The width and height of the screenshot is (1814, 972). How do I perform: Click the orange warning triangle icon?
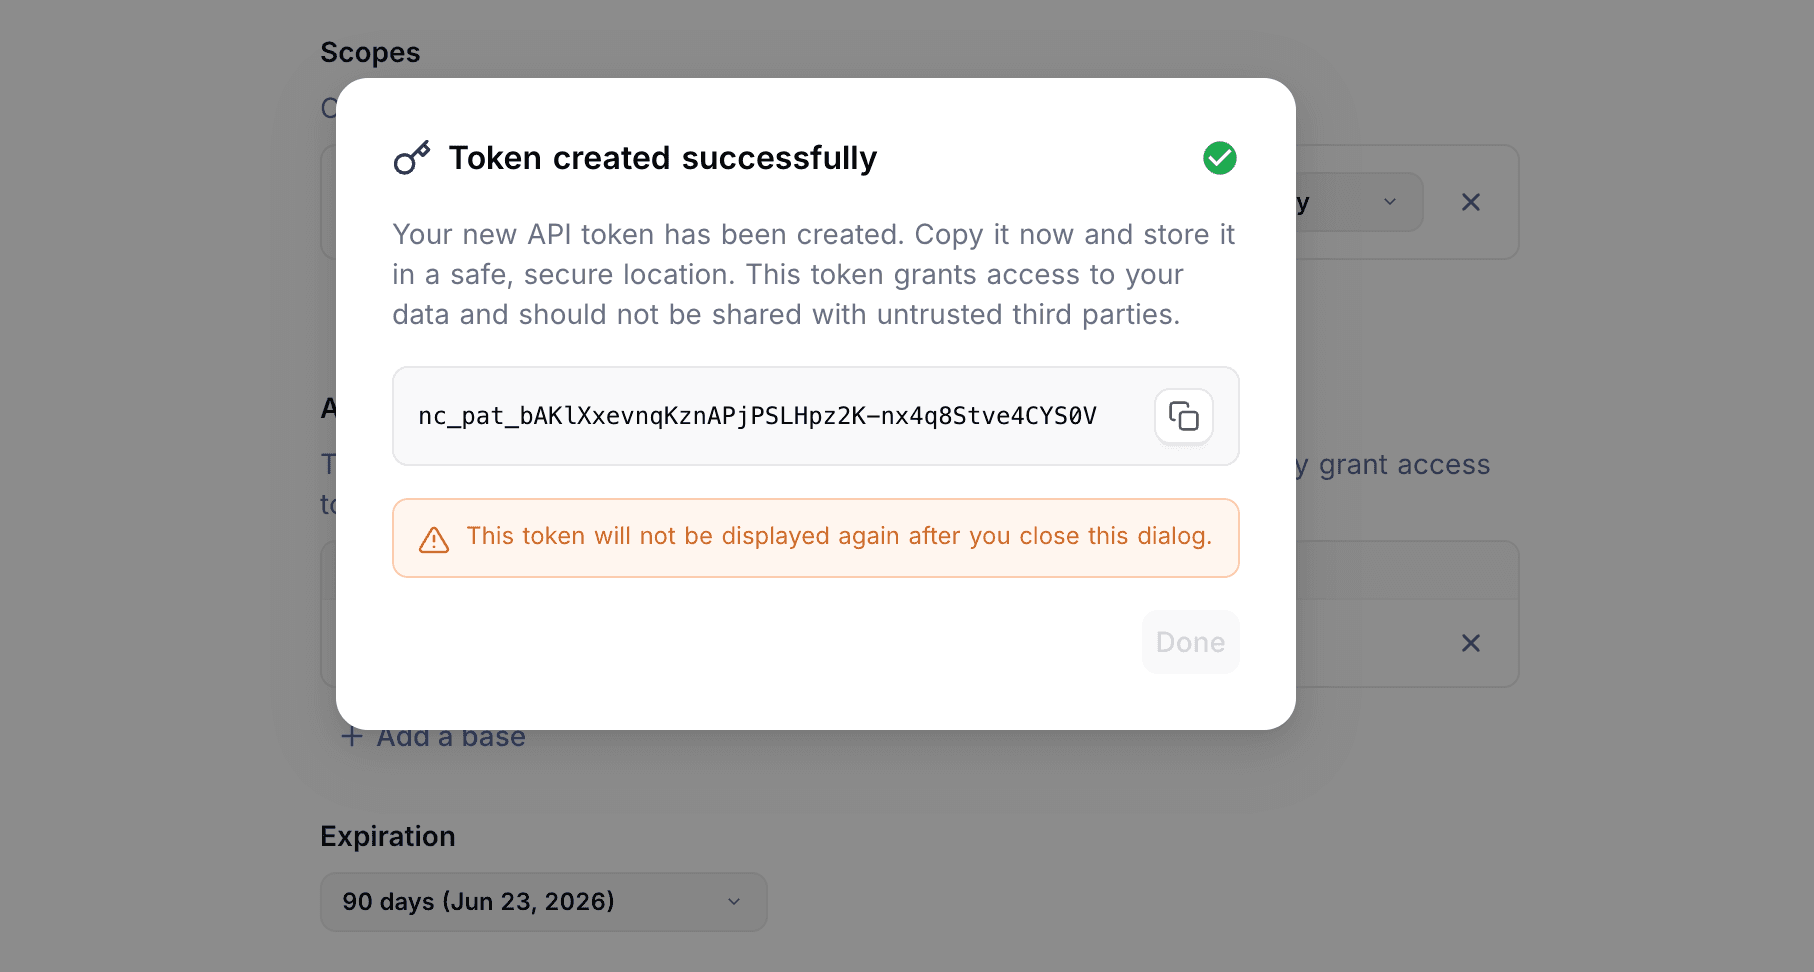[432, 538]
